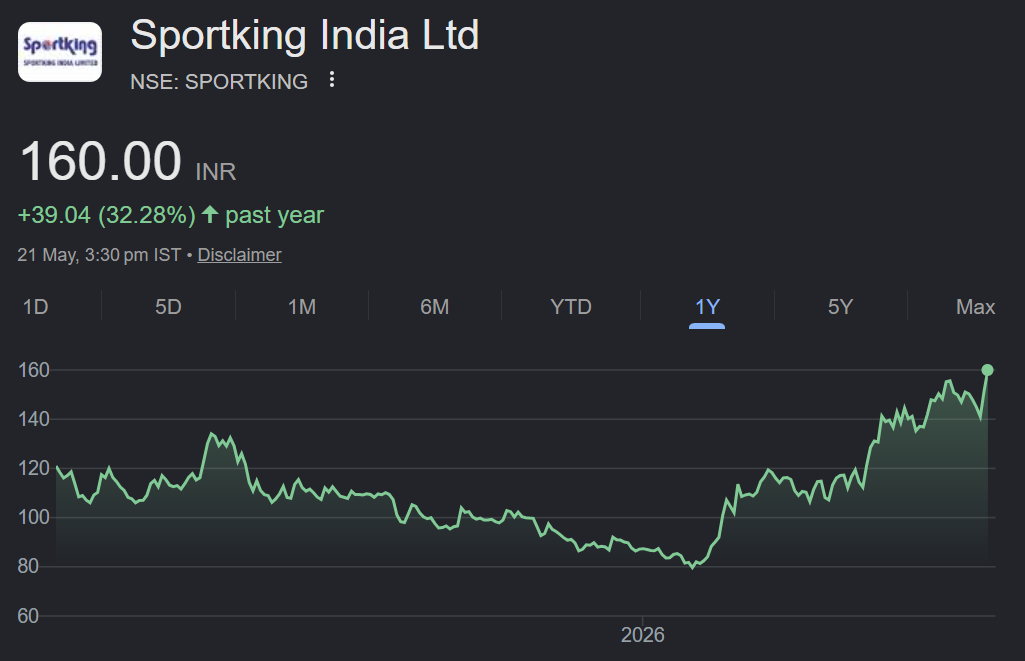This screenshot has width=1025, height=661.
Task: Open the Disclaimer link
Action: click(239, 255)
